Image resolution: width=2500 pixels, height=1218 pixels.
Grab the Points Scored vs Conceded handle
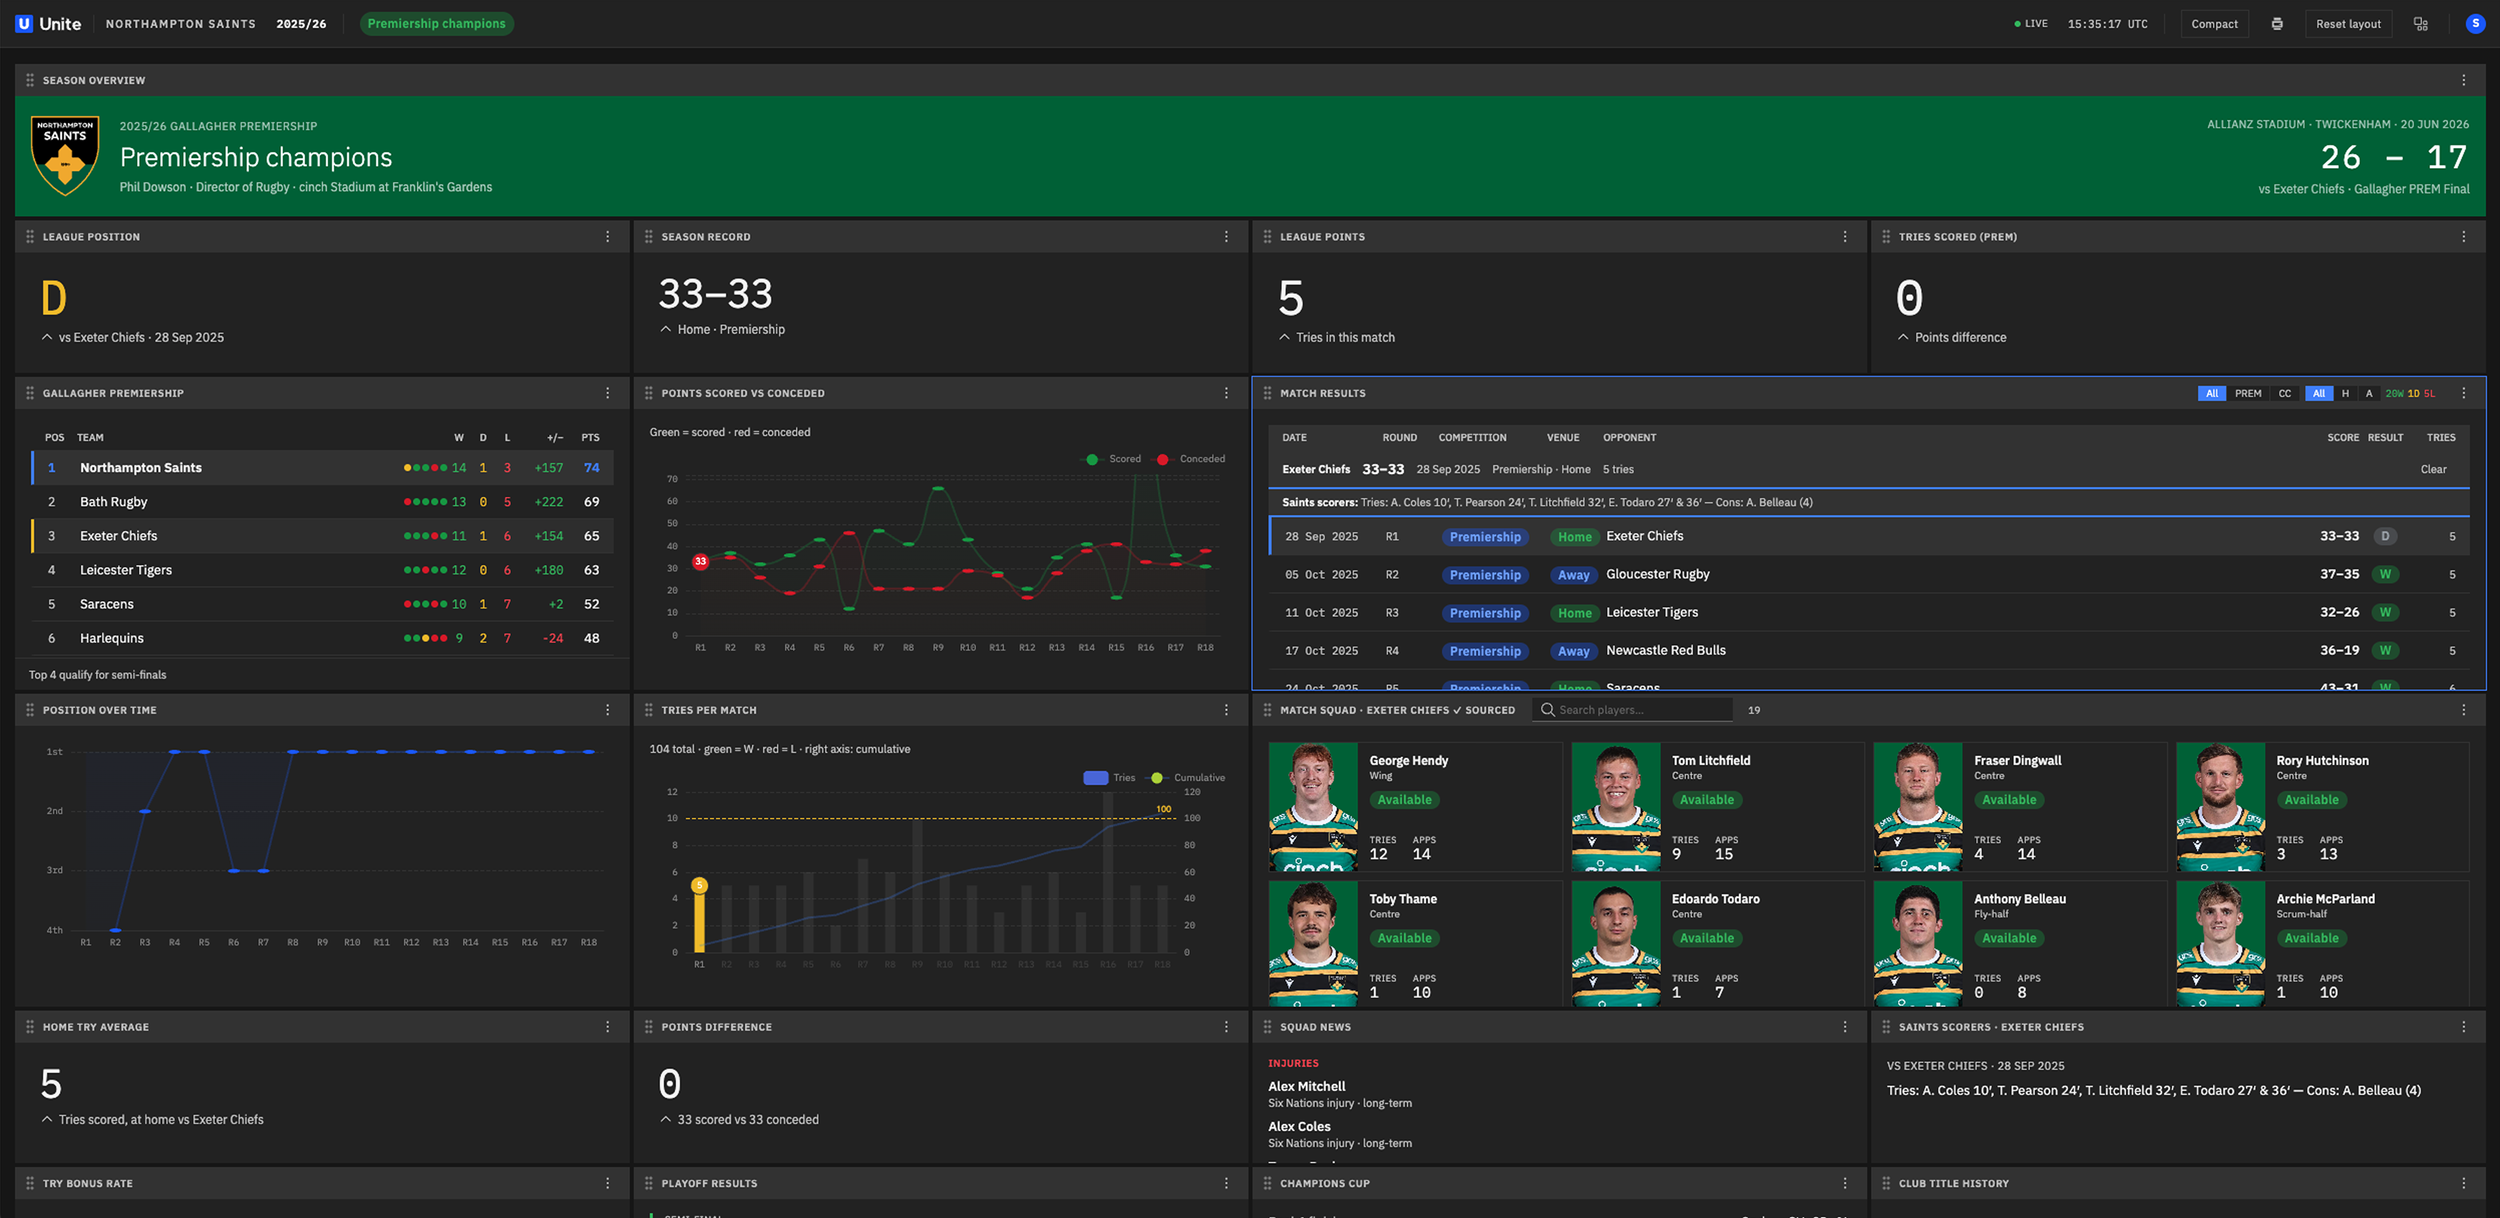(x=649, y=393)
